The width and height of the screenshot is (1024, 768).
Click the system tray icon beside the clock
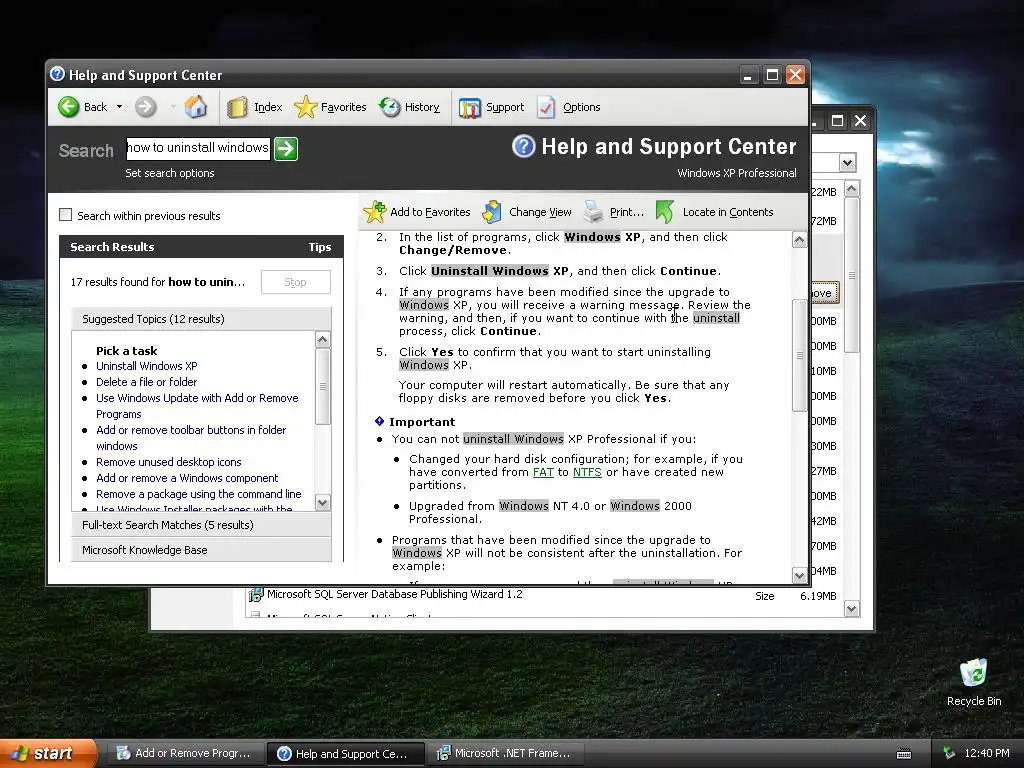tap(950, 753)
